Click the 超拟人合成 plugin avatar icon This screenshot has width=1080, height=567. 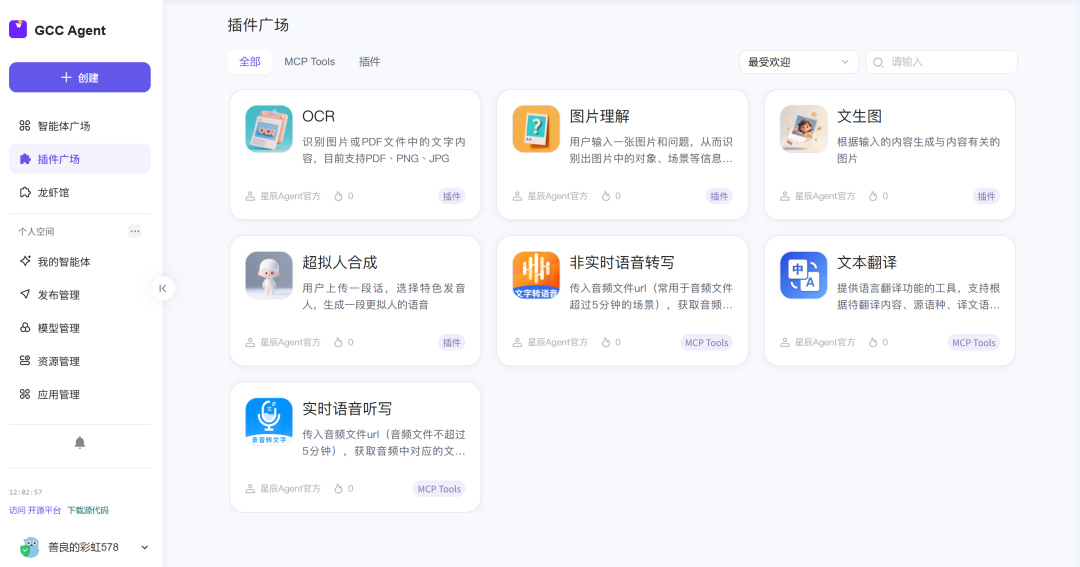[x=269, y=275]
